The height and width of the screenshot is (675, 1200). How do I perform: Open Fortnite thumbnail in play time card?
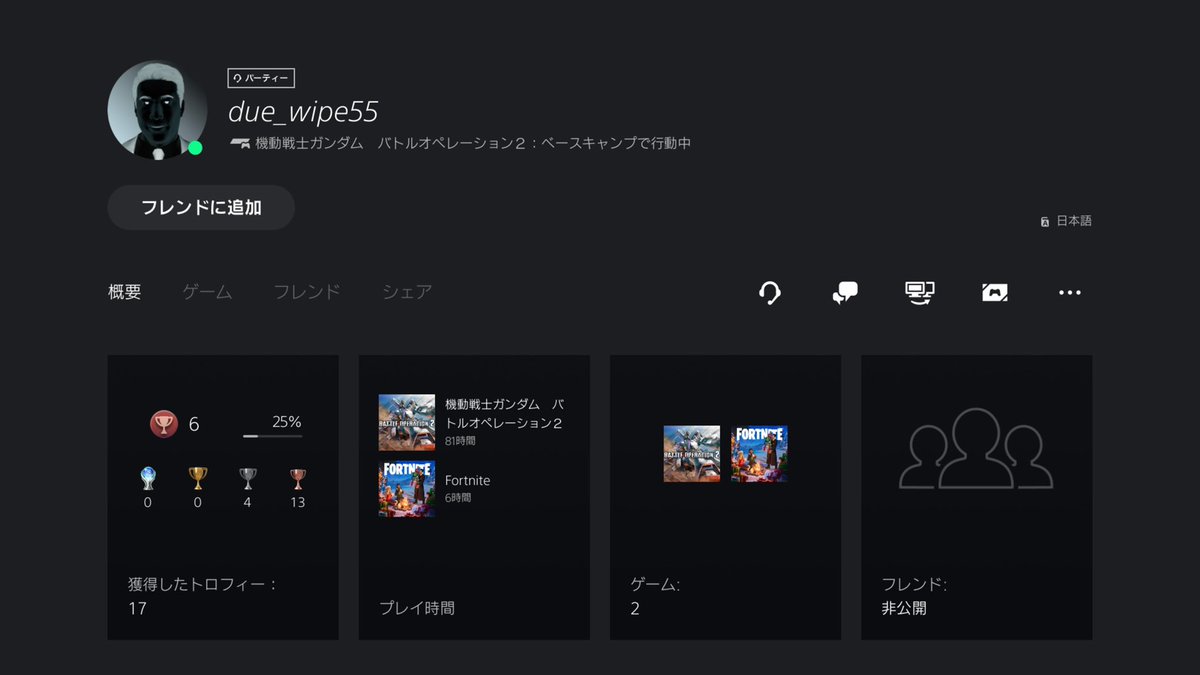(407, 488)
